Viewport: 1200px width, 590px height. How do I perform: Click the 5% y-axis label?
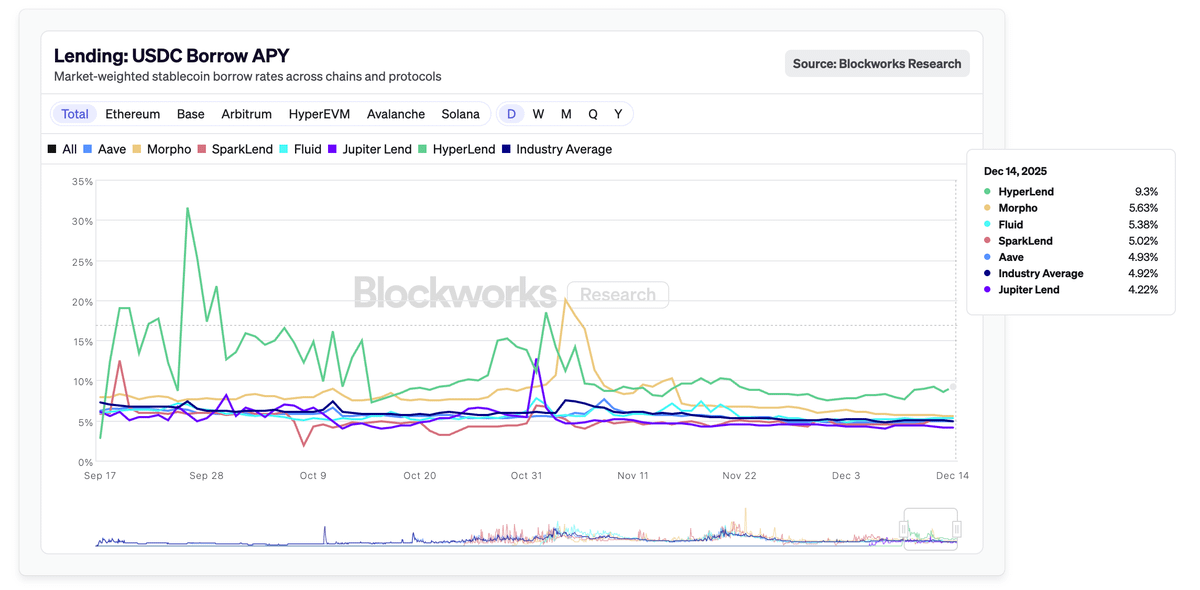point(85,422)
